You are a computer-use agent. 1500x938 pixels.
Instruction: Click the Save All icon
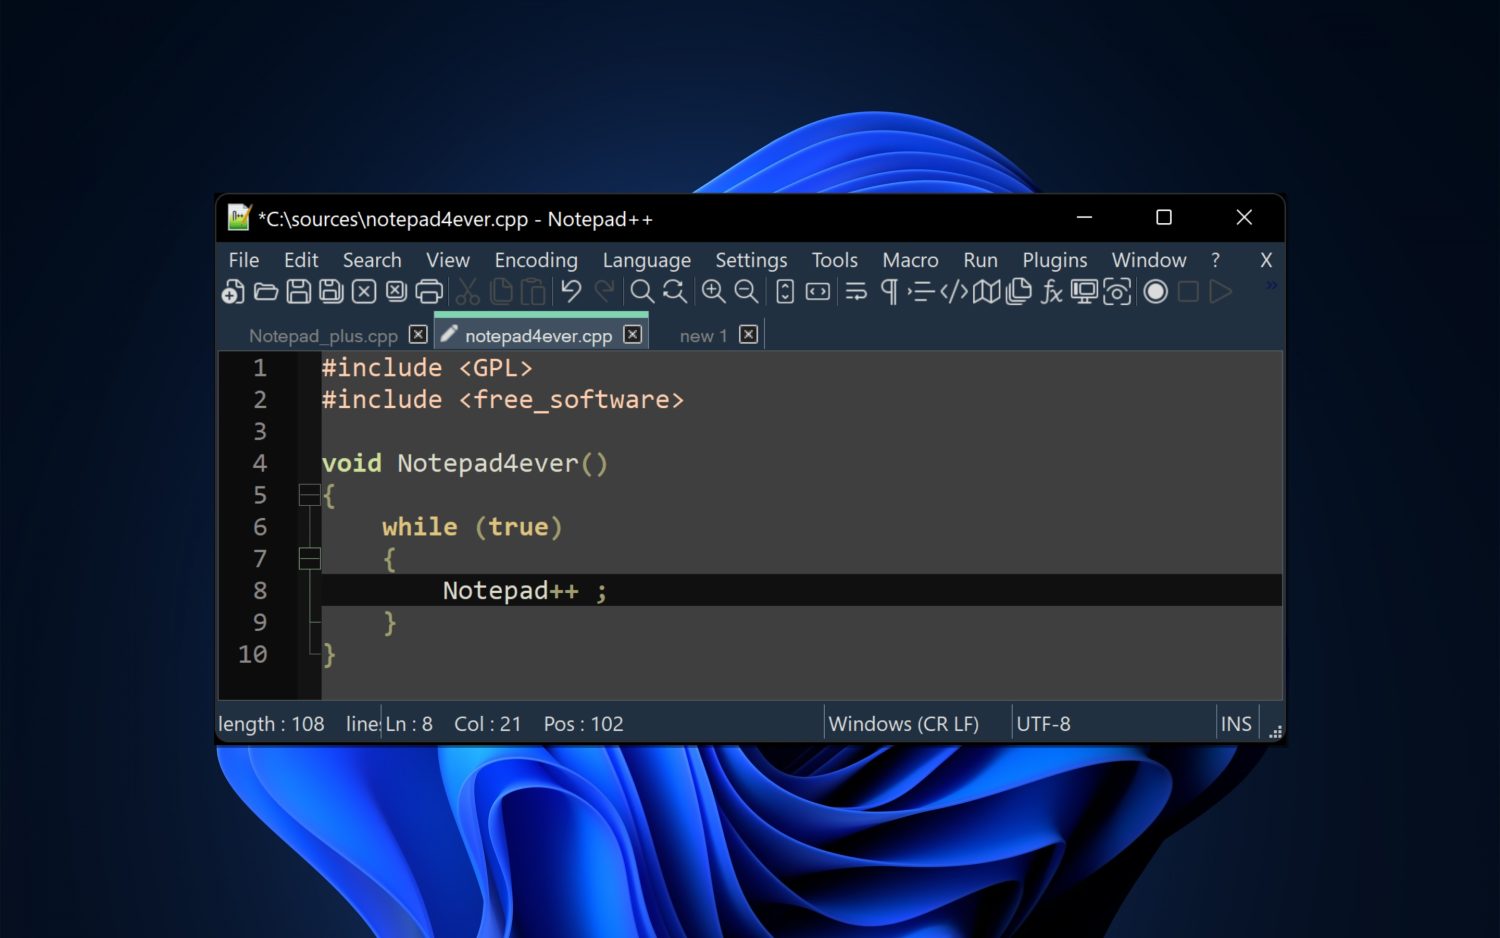point(330,291)
